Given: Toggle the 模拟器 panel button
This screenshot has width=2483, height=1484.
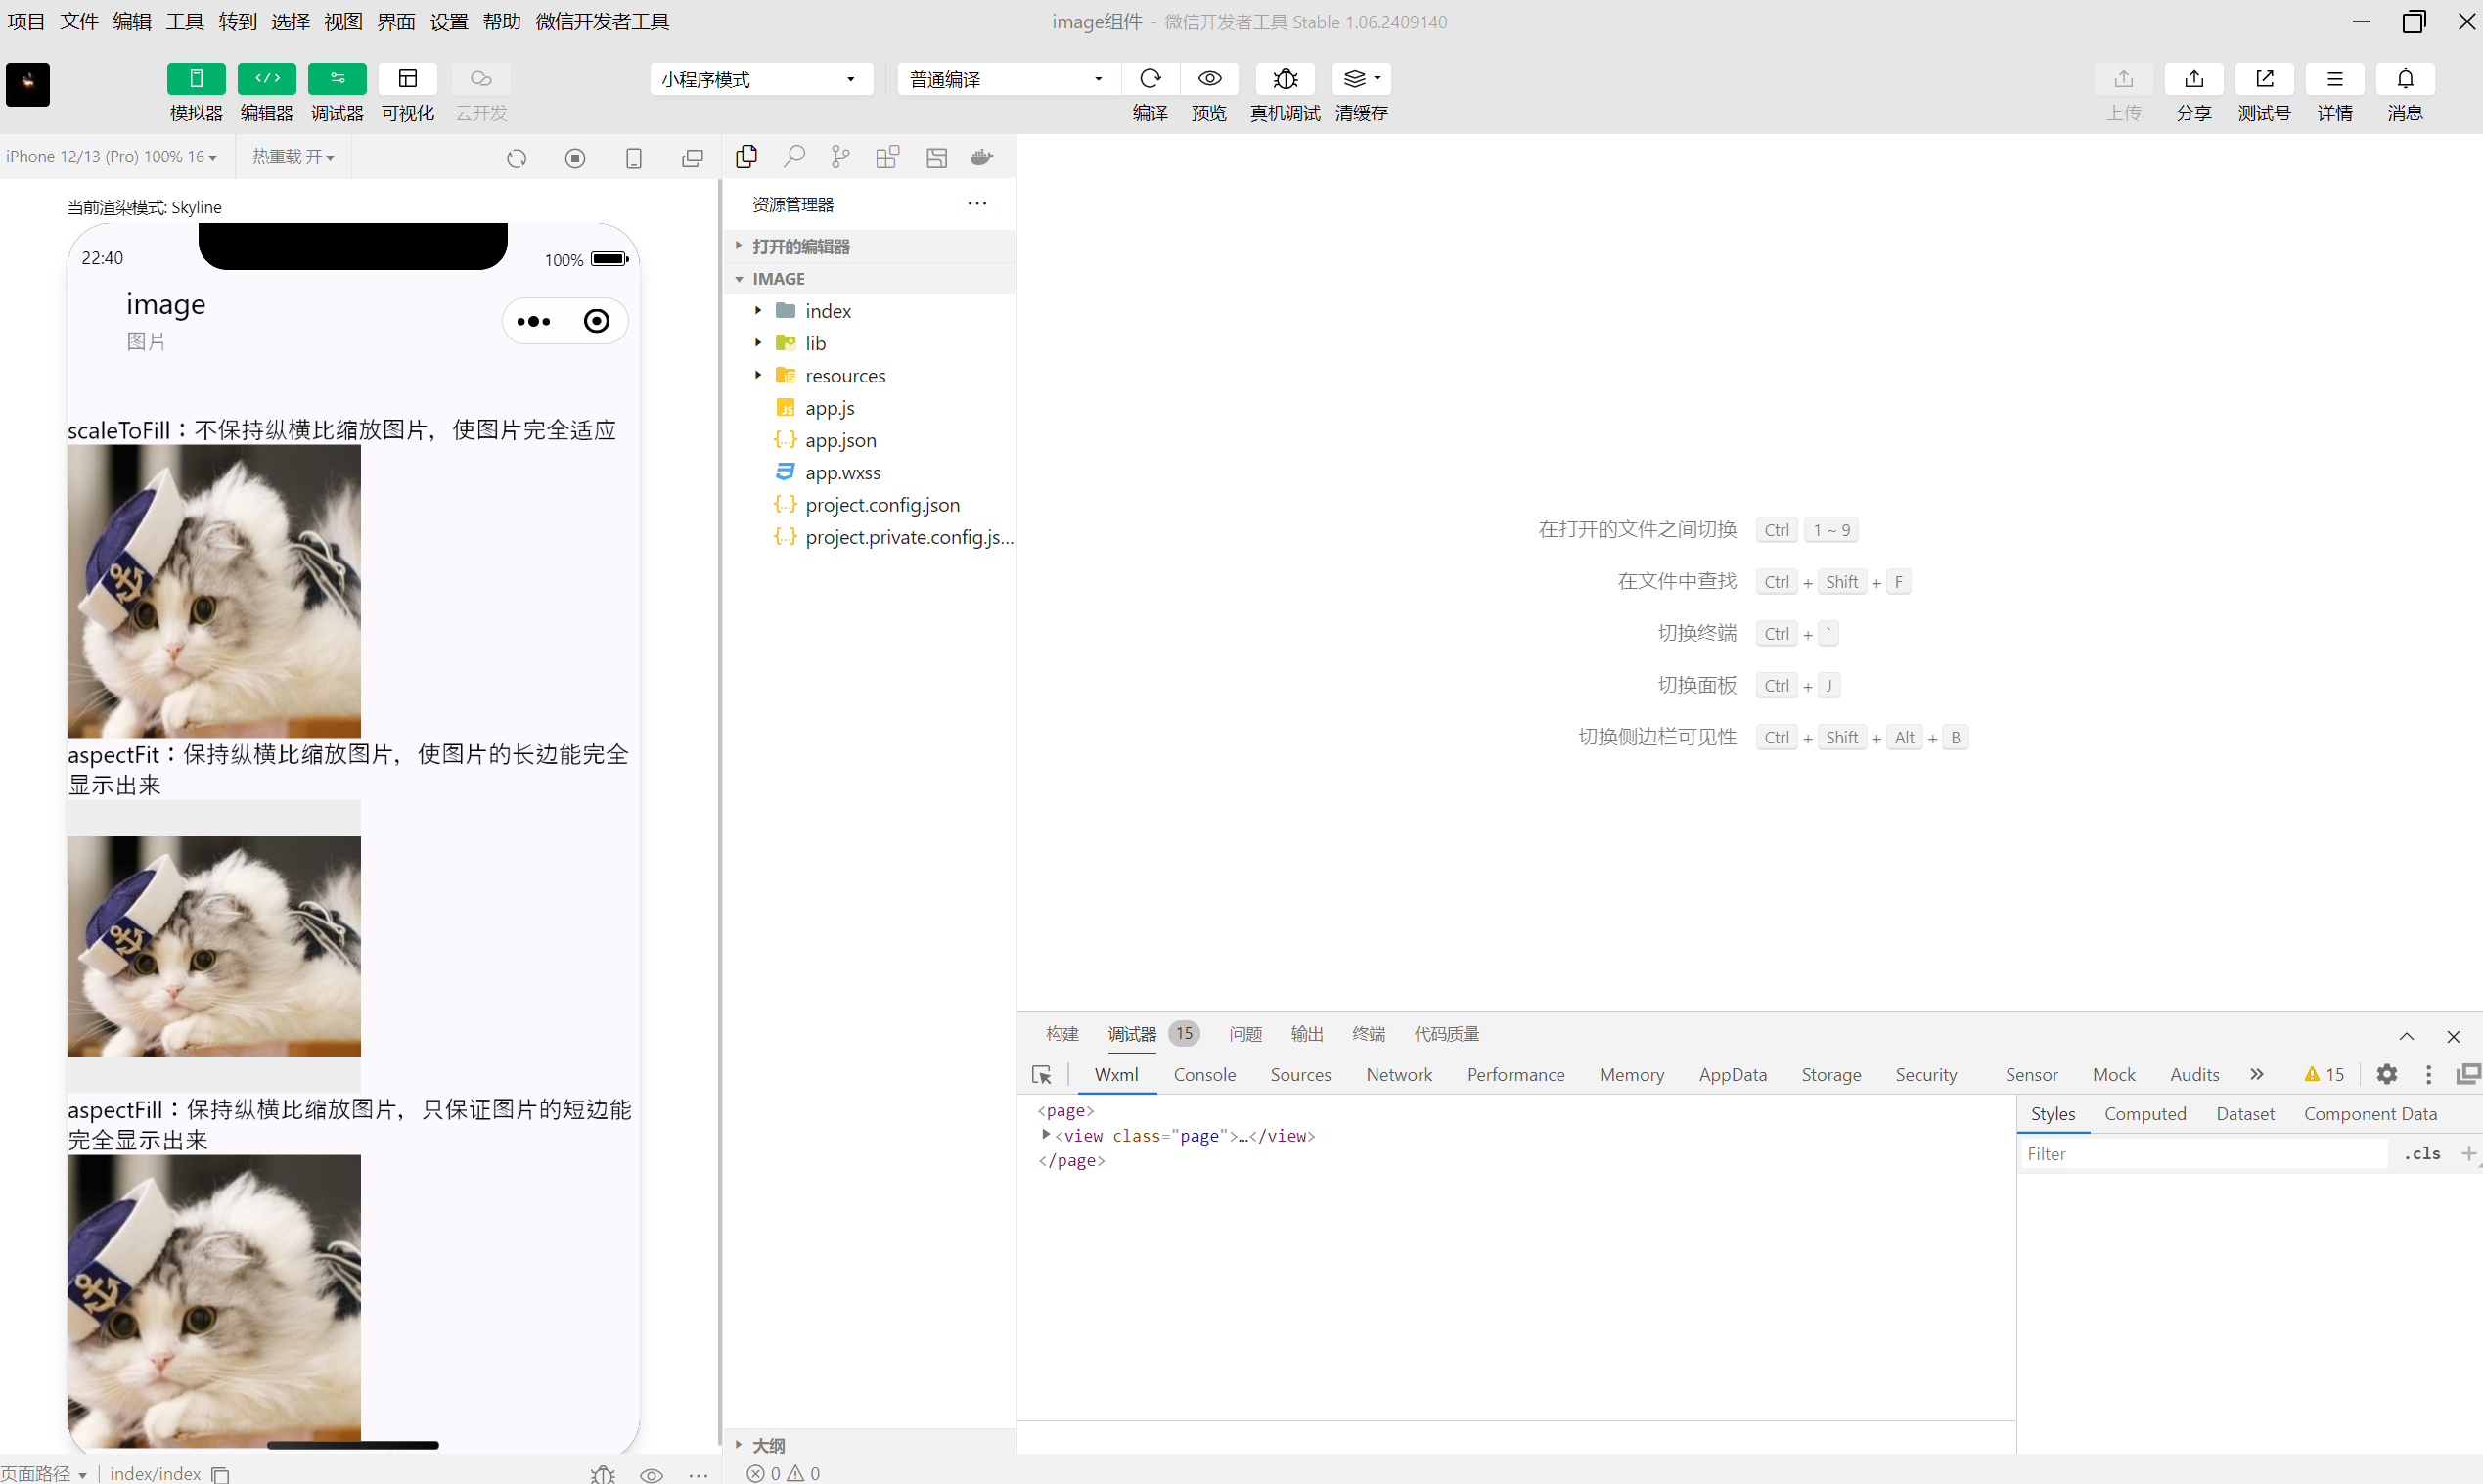Looking at the screenshot, I should click(x=196, y=79).
